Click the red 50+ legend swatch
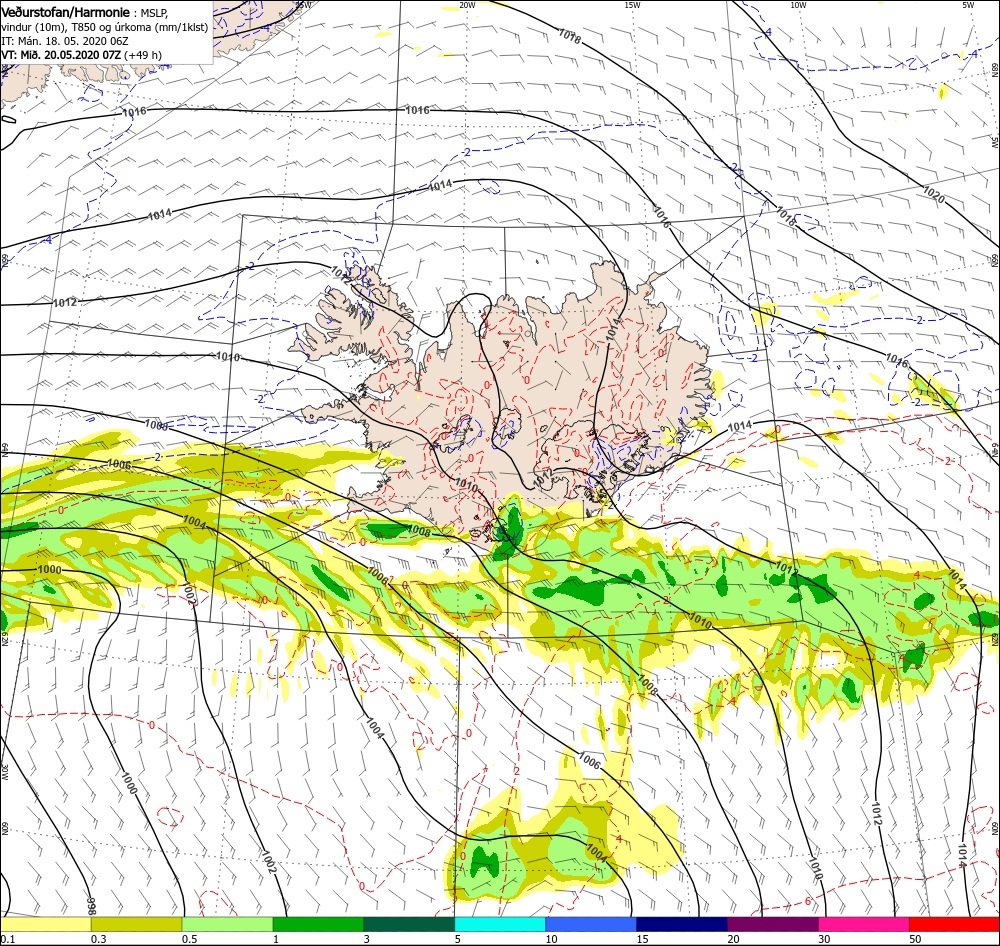This screenshot has height=946, width=1000. click(955, 924)
